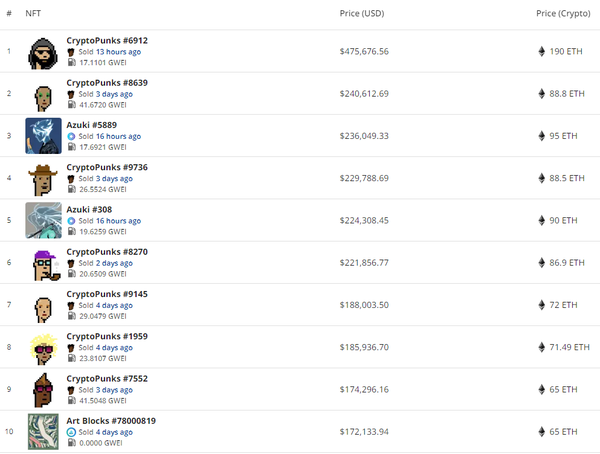Screen dimensions: 600x454
Task: Click the marketplace icon in the CryptoPunks #7552 row
Action: 71,390
